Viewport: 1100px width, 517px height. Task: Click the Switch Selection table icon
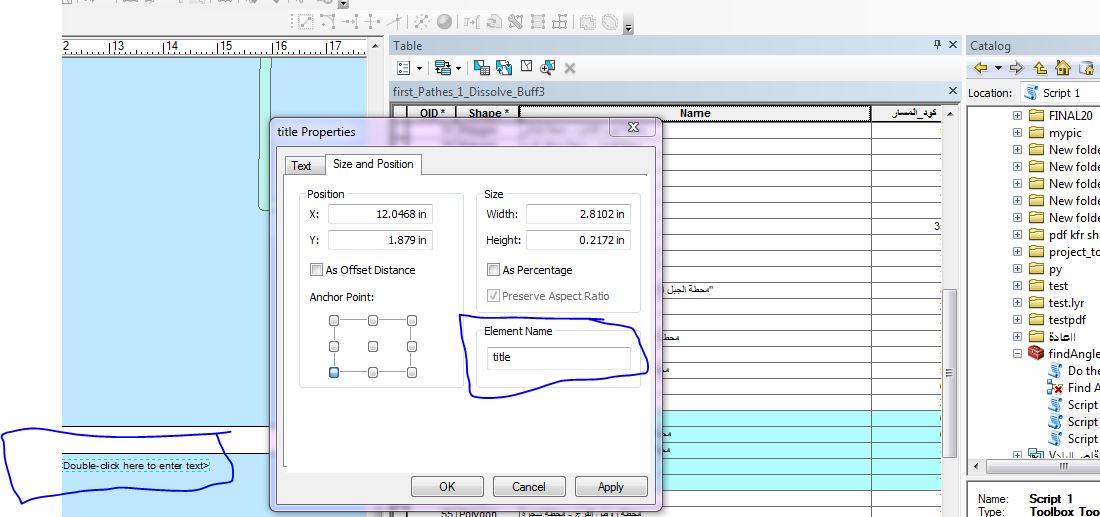coord(504,67)
